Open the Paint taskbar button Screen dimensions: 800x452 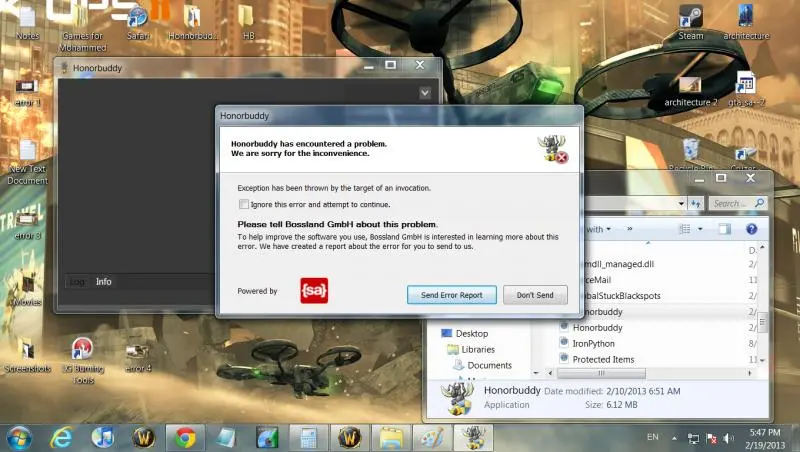pyautogui.click(x=432, y=438)
